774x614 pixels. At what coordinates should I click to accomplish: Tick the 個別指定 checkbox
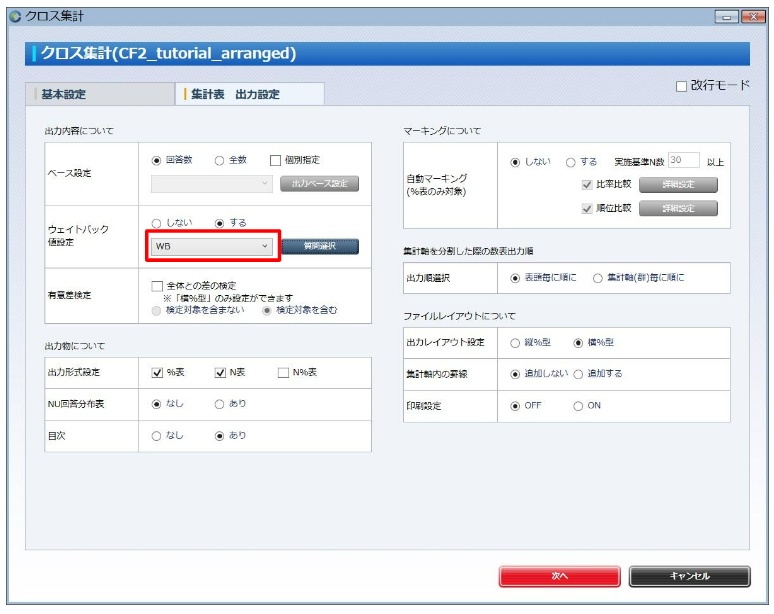click(x=275, y=160)
